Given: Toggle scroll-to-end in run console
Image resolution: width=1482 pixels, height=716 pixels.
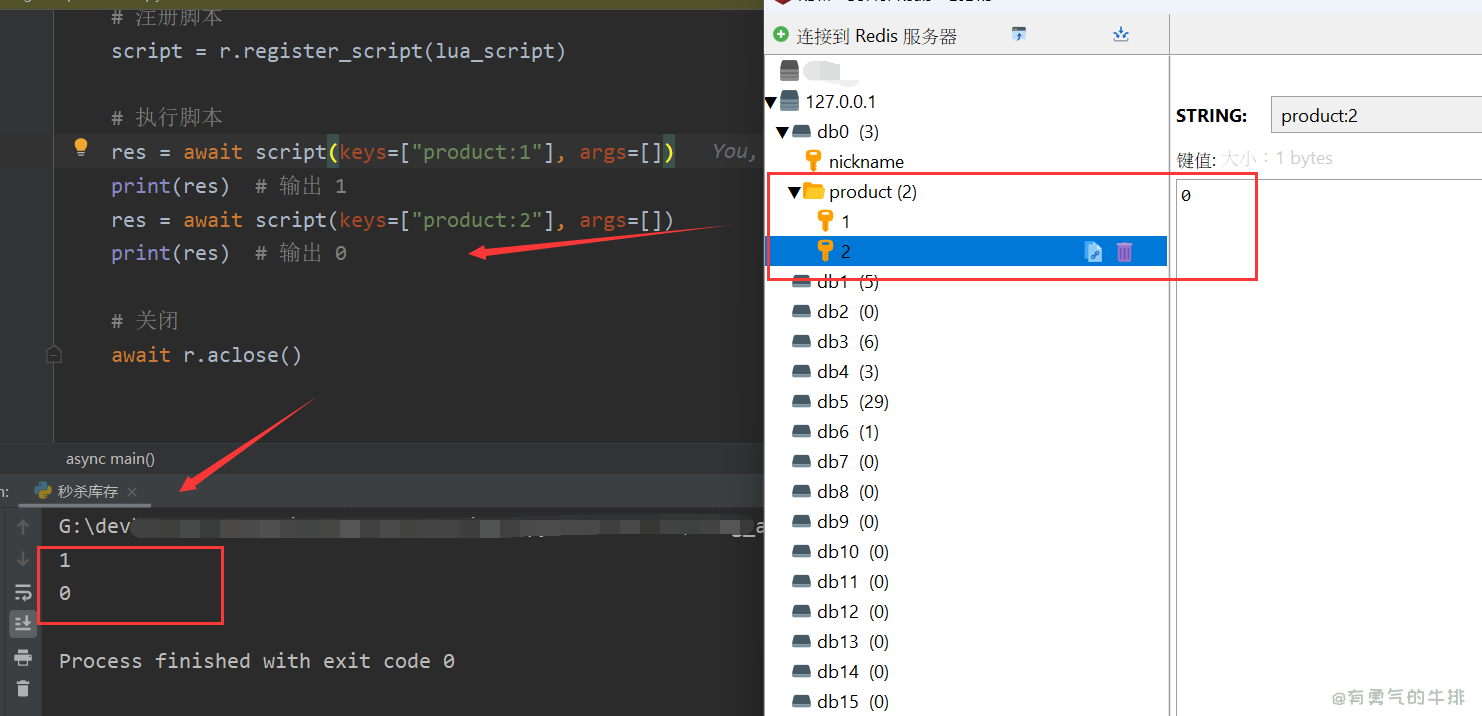Looking at the screenshot, I should (23, 624).
